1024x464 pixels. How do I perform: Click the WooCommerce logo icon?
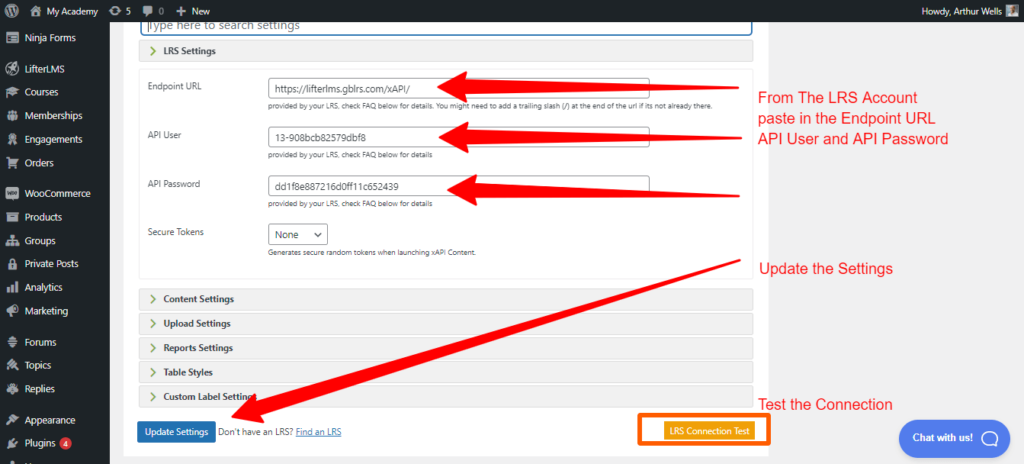(x=12, y=193)
